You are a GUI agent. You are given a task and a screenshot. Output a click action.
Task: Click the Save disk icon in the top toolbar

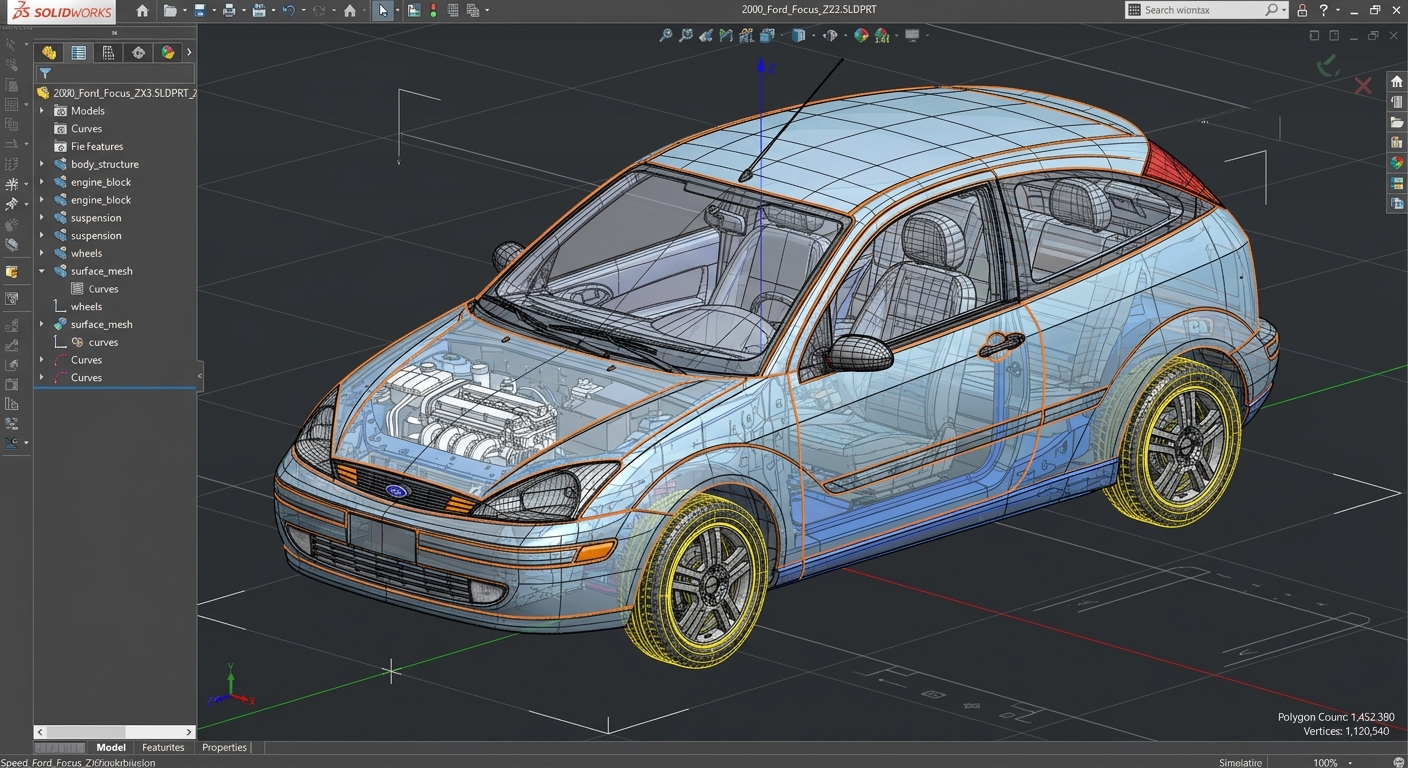pyautogui.click(x=200, y=11)
